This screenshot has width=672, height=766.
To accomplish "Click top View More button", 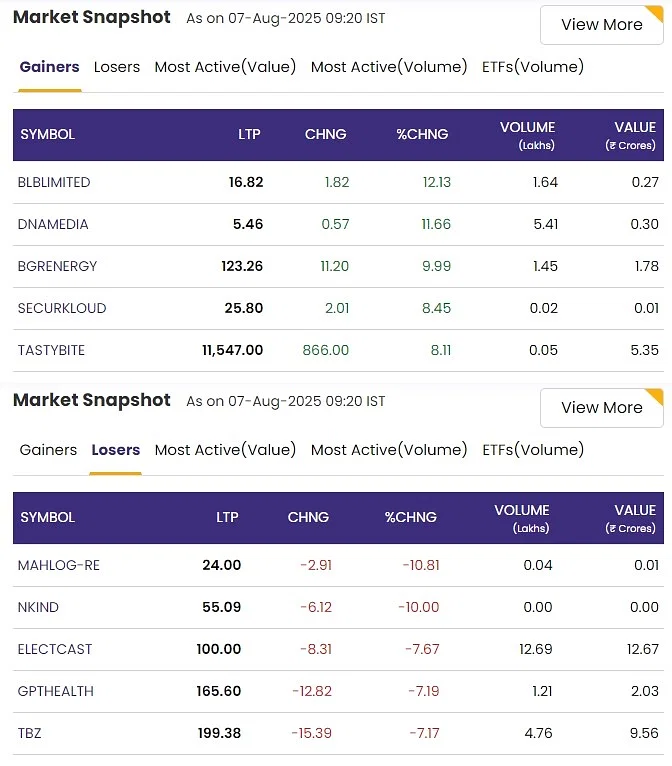I will coord(601,25).
